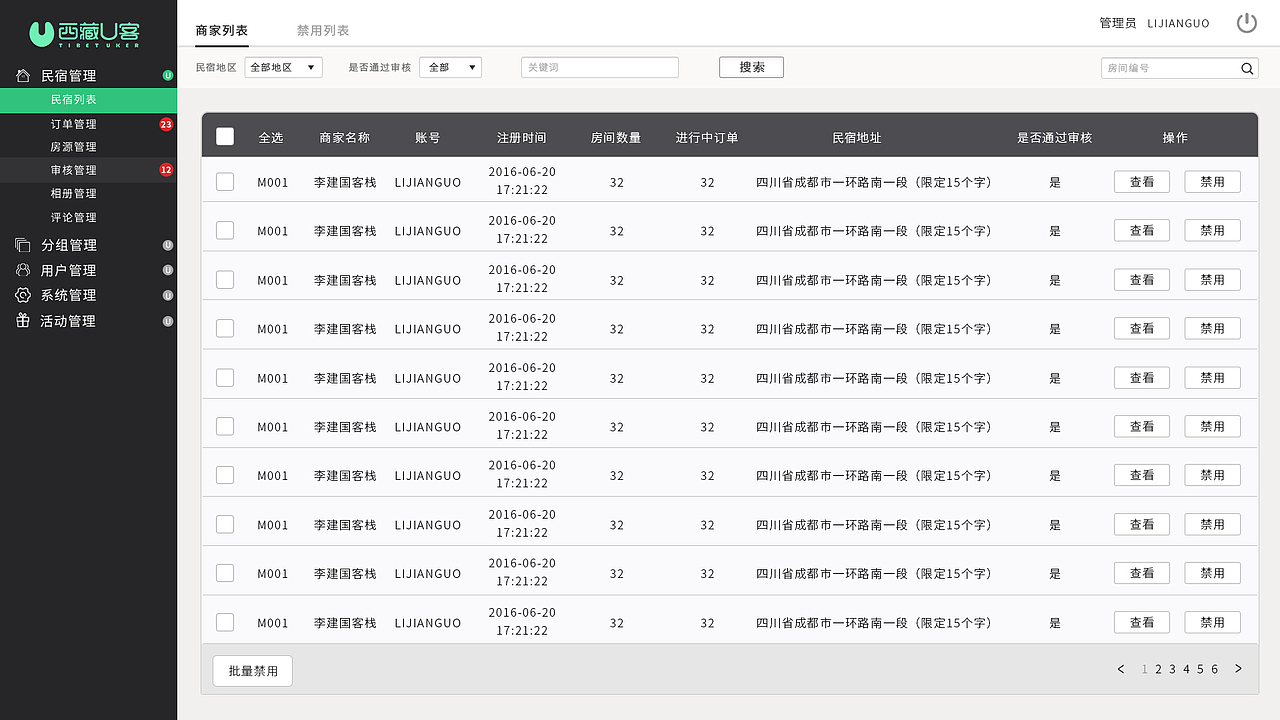Open 系统管理 via the gear icon

pos(22,294)
